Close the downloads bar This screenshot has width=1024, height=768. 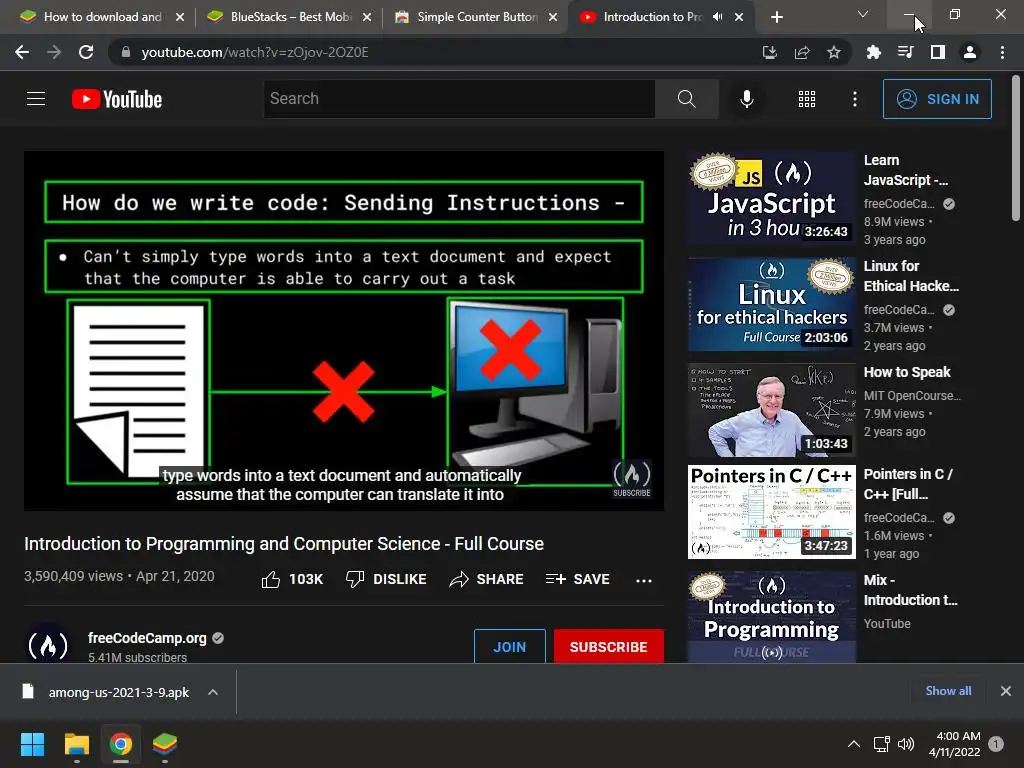pos(1006,691)
